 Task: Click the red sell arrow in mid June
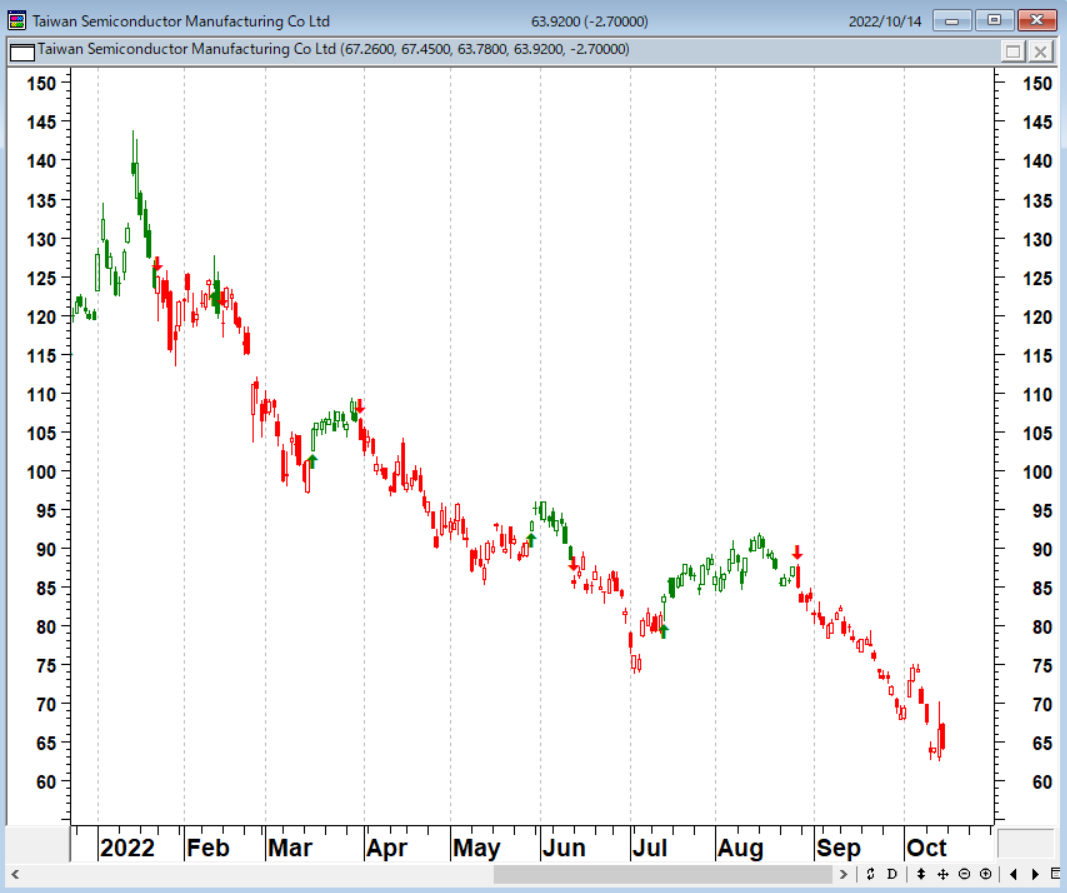coord(573,564)
